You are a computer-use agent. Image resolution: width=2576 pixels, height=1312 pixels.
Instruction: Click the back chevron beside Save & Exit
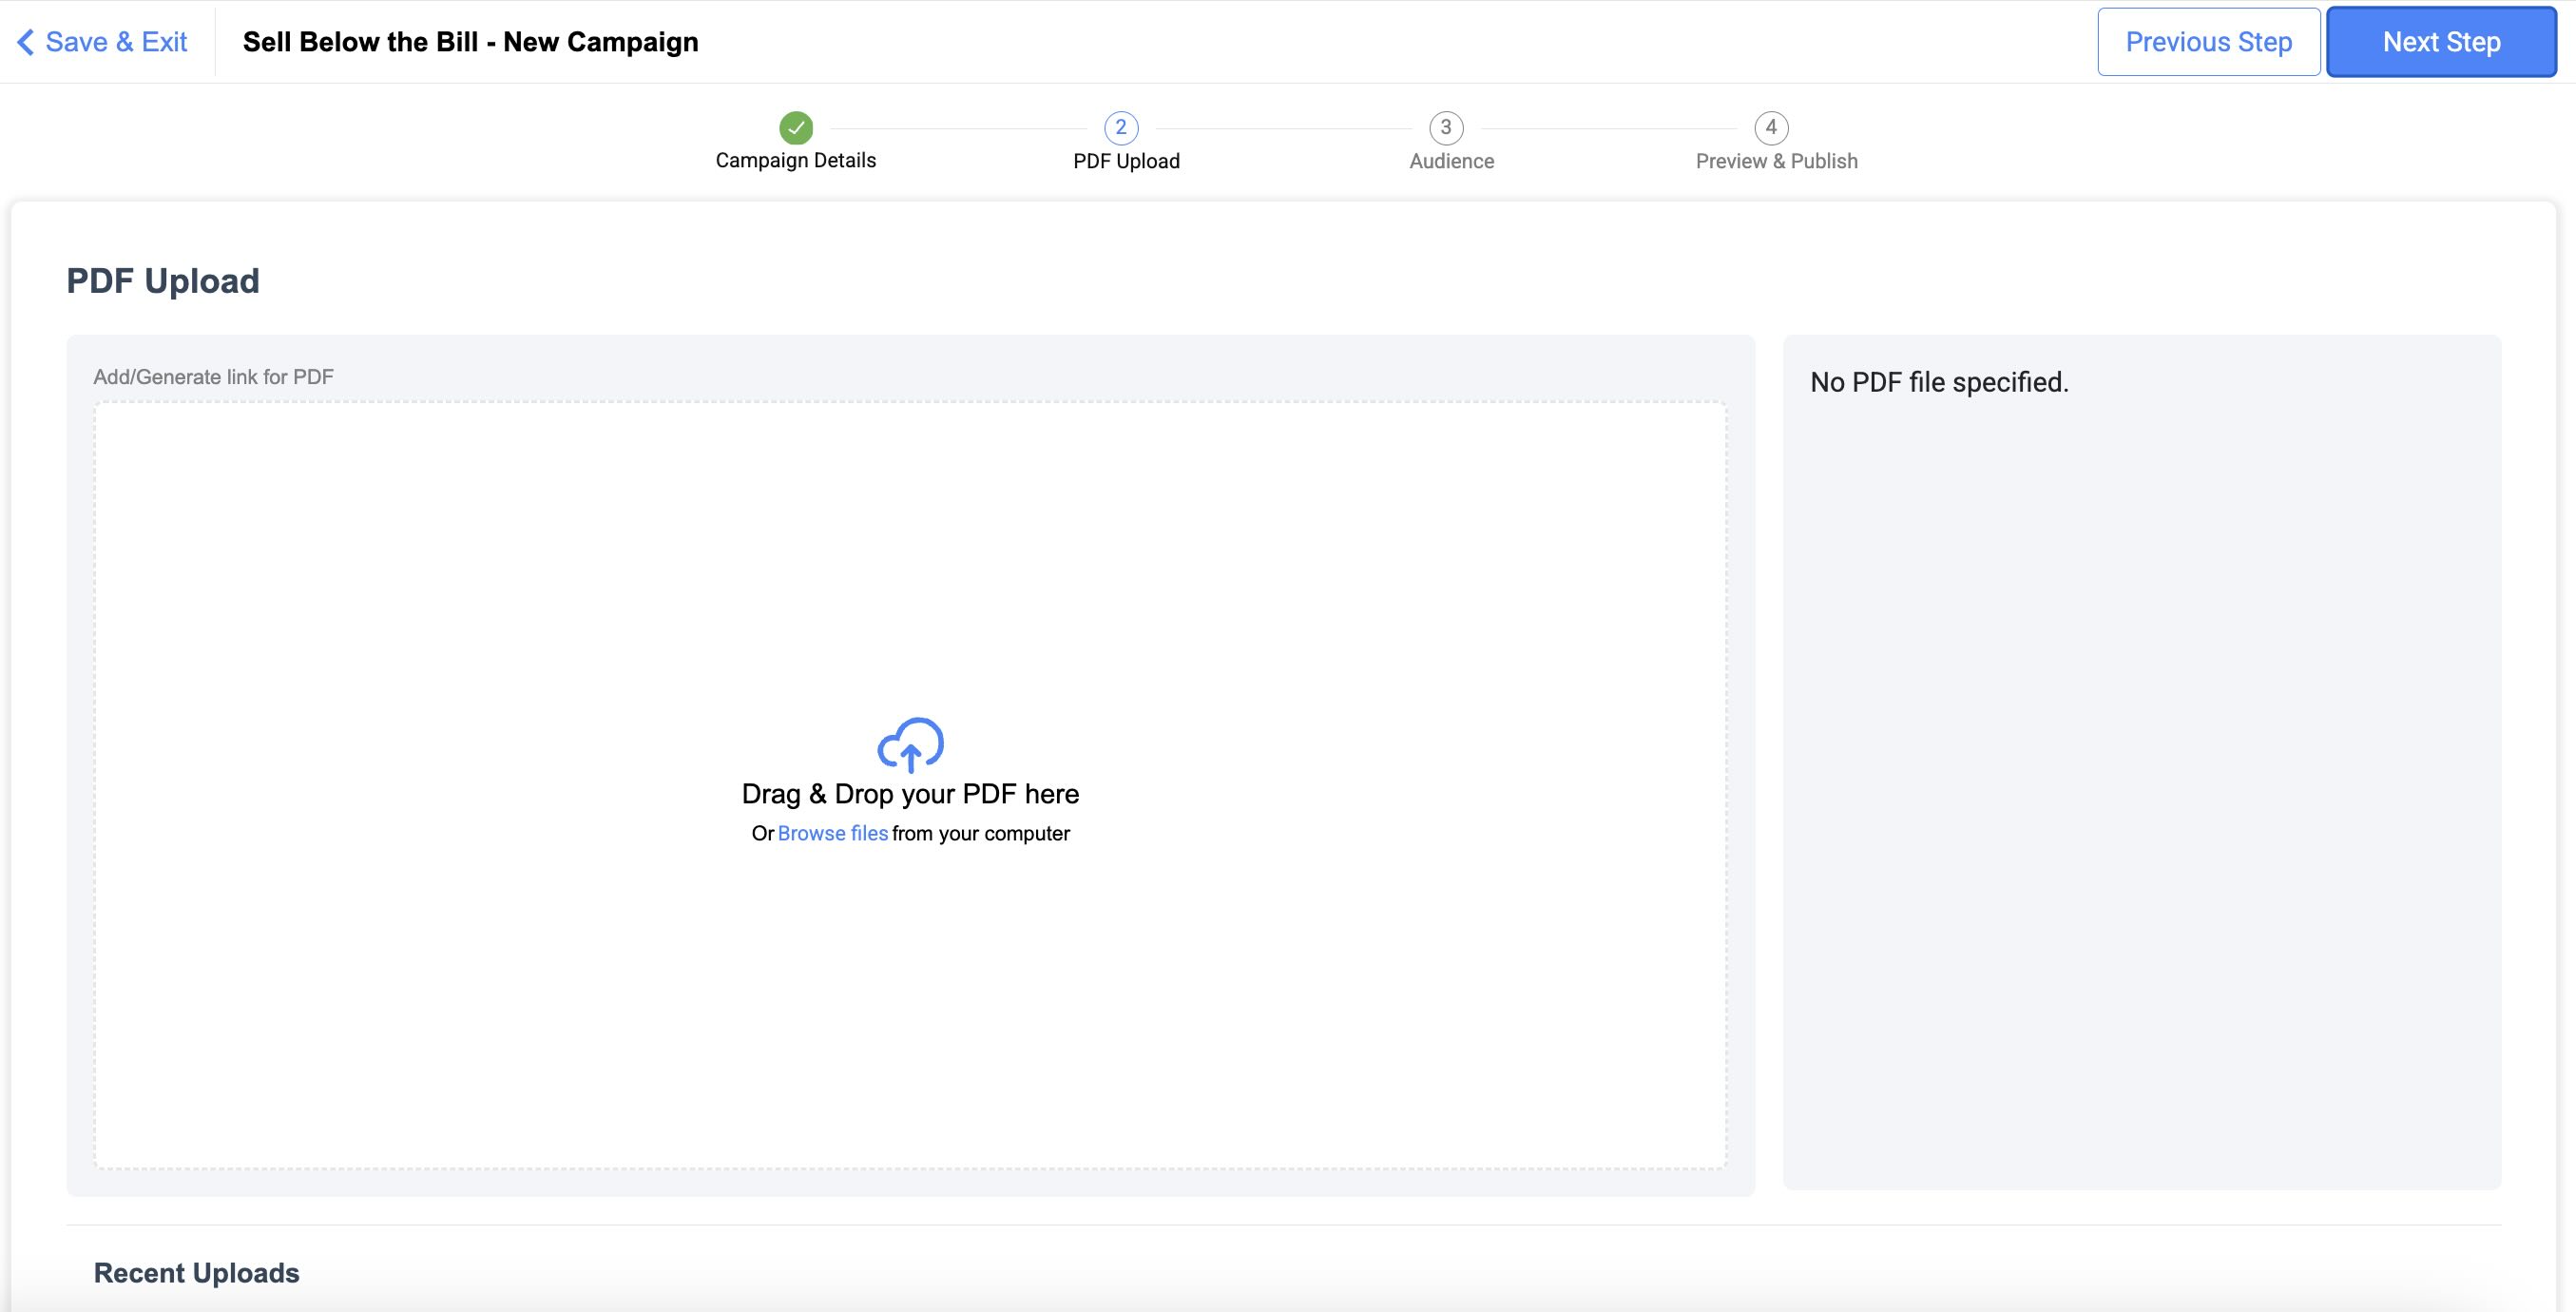[26, 42]
